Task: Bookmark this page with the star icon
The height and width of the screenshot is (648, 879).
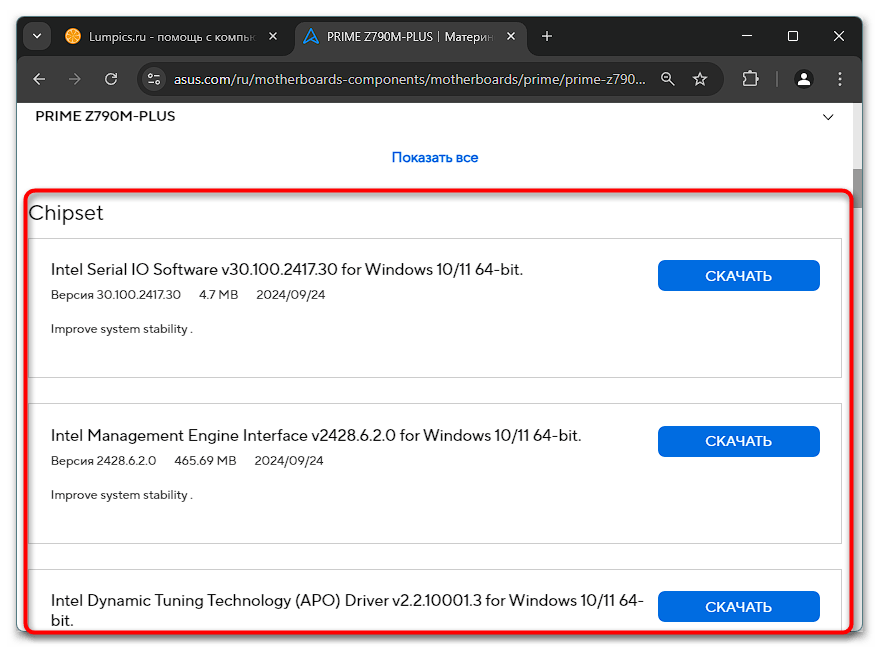Action: (700, 79)
